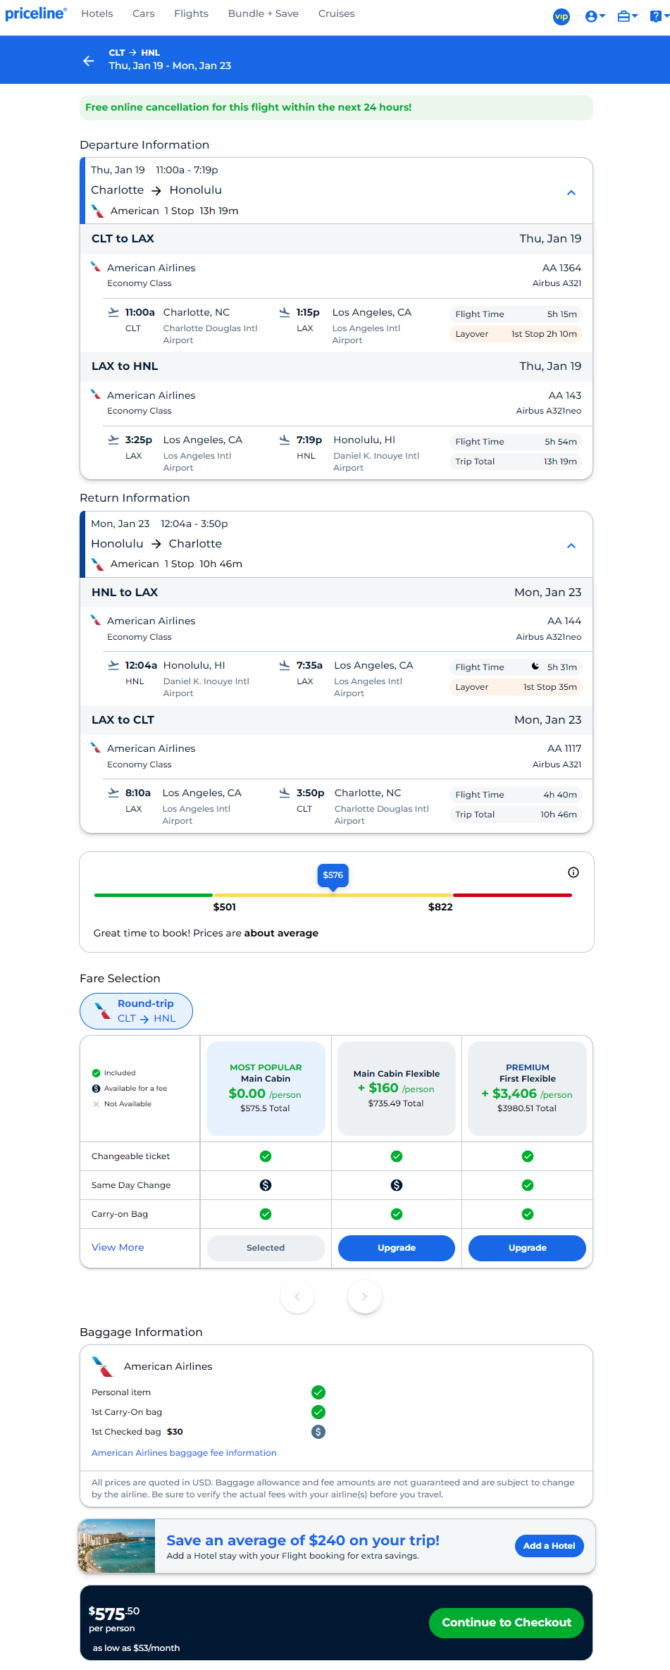Click the Add a Hotel button

pyautogui.click(x=549, y=1545)
